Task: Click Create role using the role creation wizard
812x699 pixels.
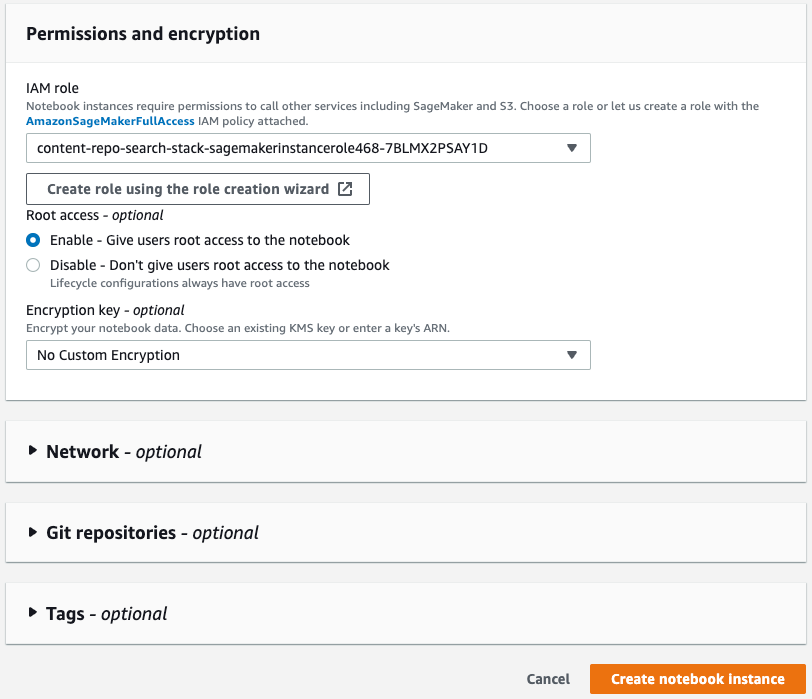Action: [x=188, y=189]
